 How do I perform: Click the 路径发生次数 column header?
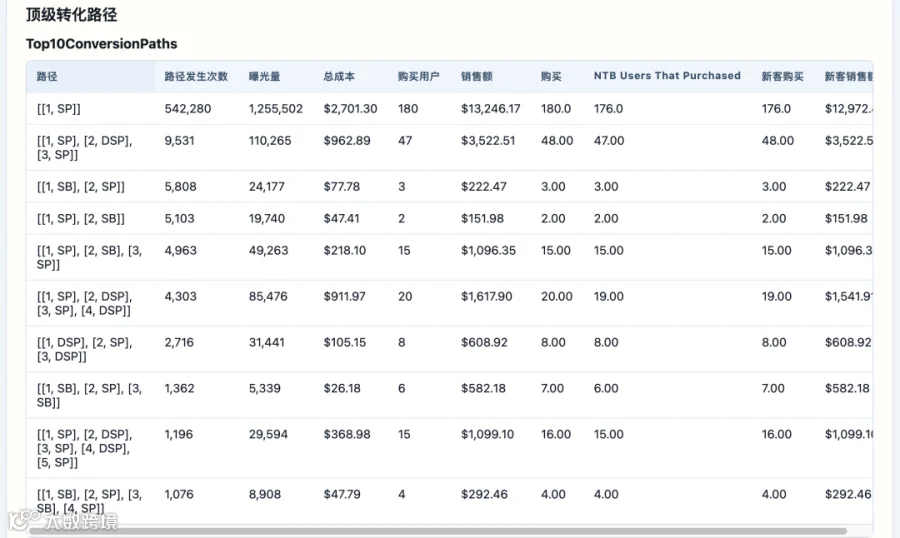(196, 76)
